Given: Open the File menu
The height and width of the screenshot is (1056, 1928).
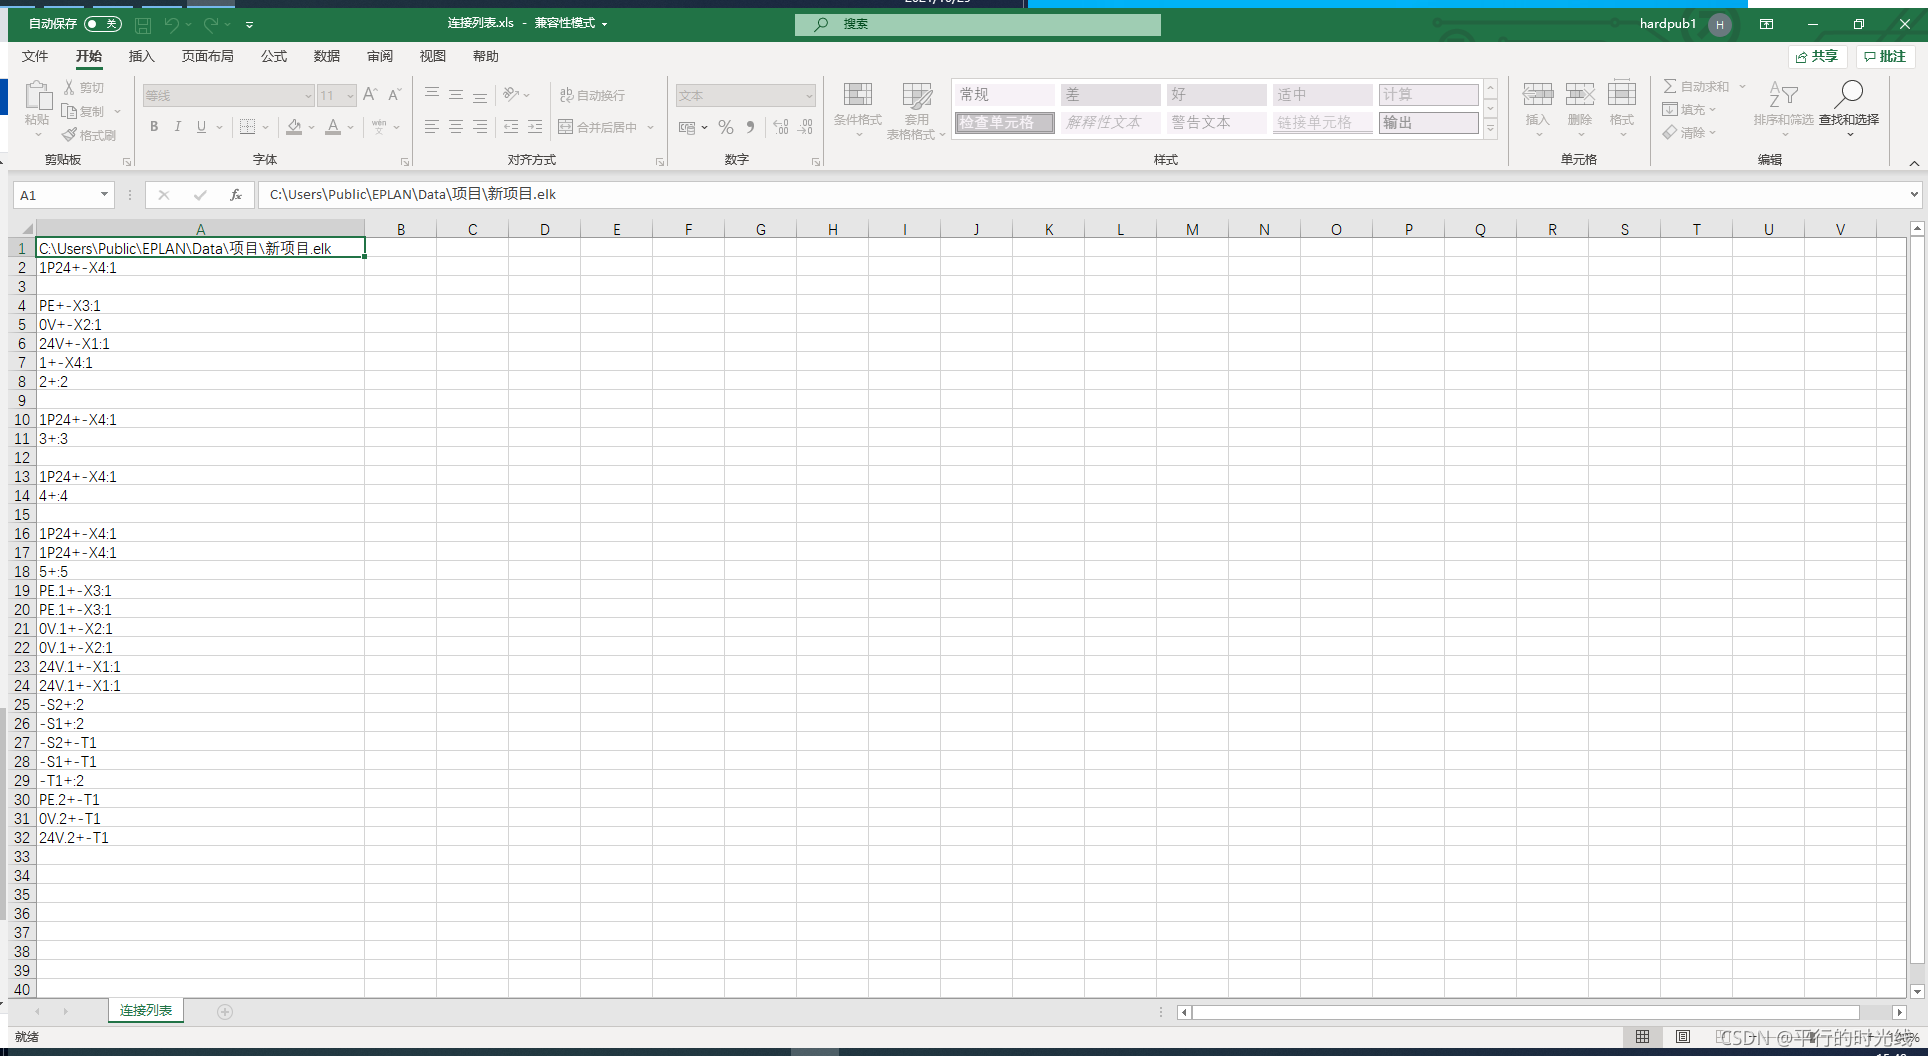Looking at the screenshot, I should click(x=35, y=56).
